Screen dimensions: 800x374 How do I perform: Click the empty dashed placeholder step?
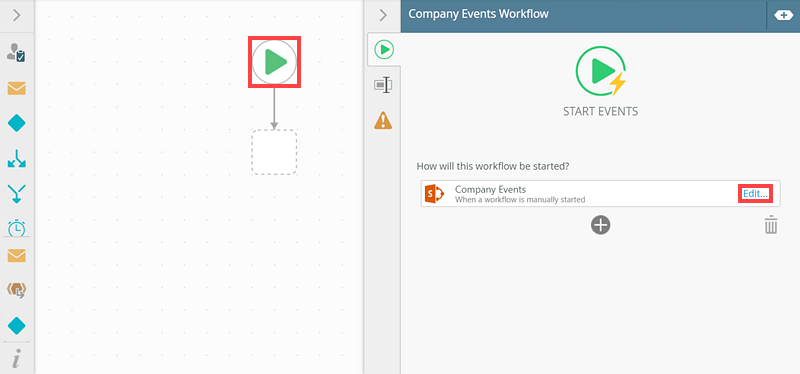pos(274,152)
